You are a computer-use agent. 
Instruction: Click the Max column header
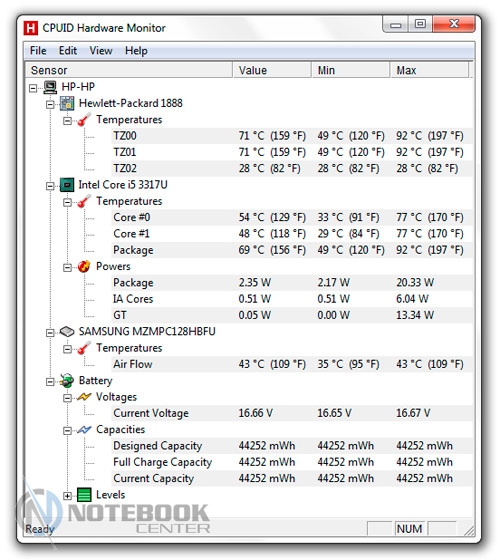click(429, 70)
